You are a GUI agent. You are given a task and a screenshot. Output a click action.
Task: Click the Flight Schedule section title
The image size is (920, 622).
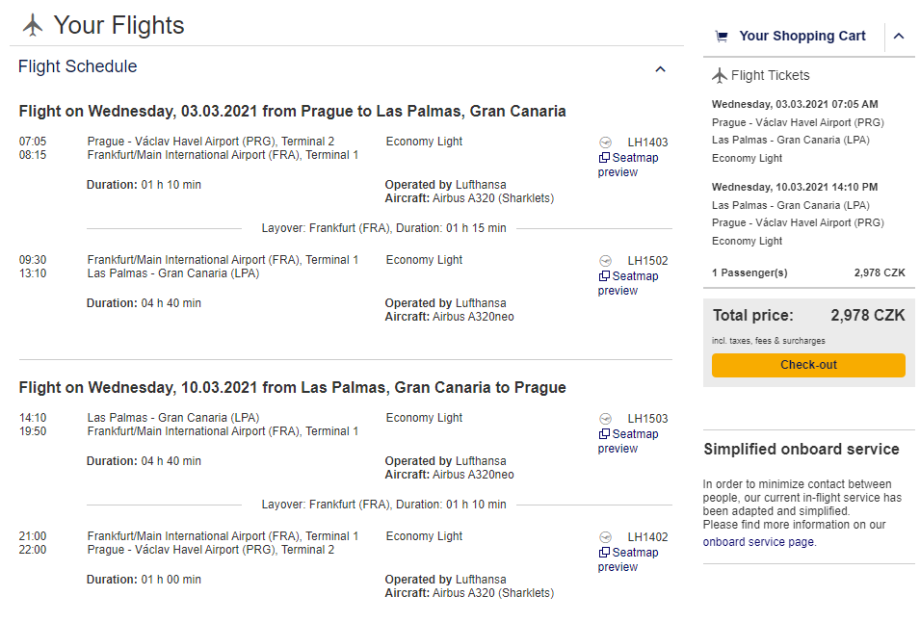78,67
